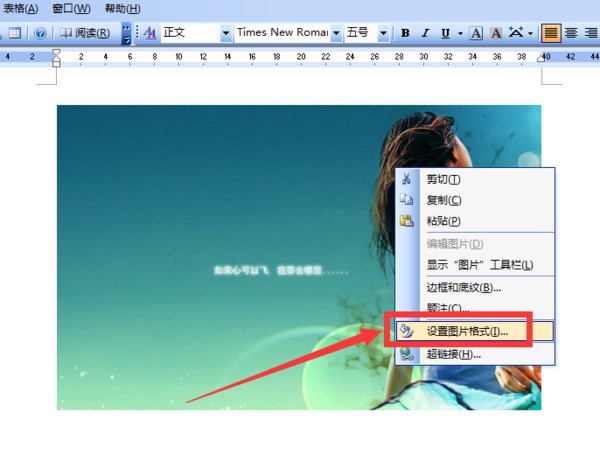The width and height of the screenshot is (600, 454).
Task: Click the text caption inside the picture
Action: click(x=280, y=270)
